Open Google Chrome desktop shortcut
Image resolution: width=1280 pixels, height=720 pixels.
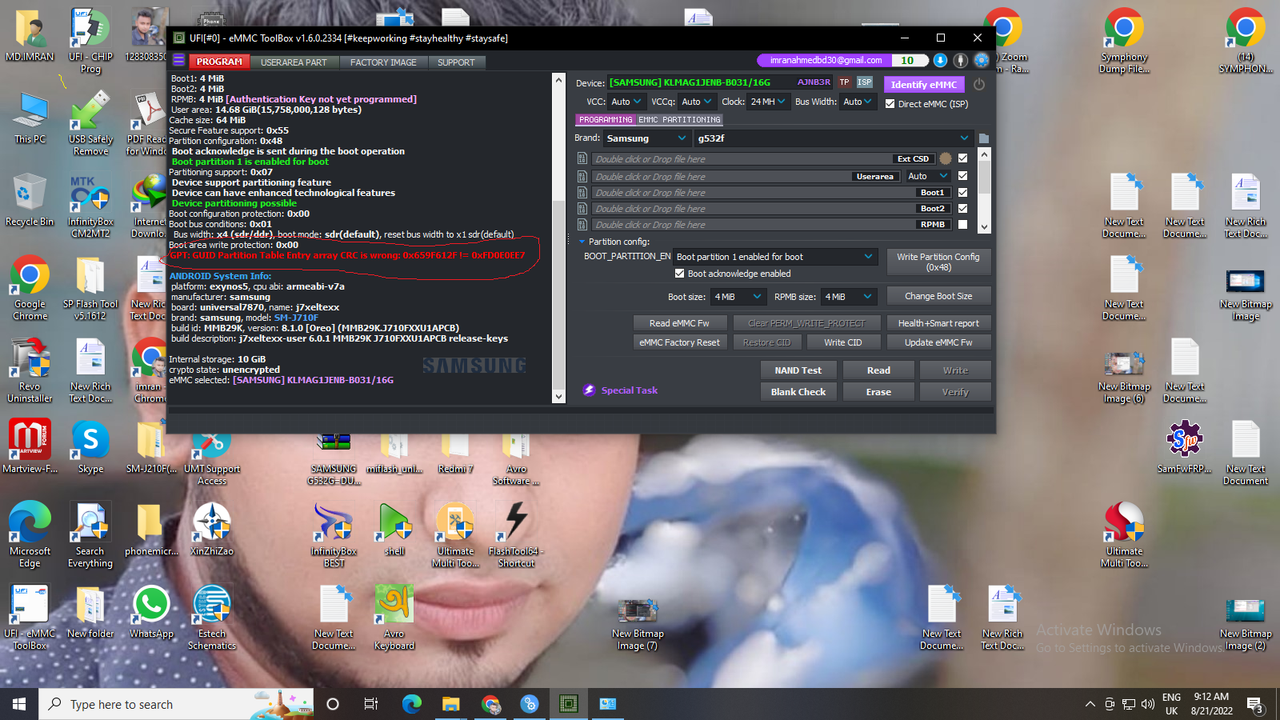(29, 287)
